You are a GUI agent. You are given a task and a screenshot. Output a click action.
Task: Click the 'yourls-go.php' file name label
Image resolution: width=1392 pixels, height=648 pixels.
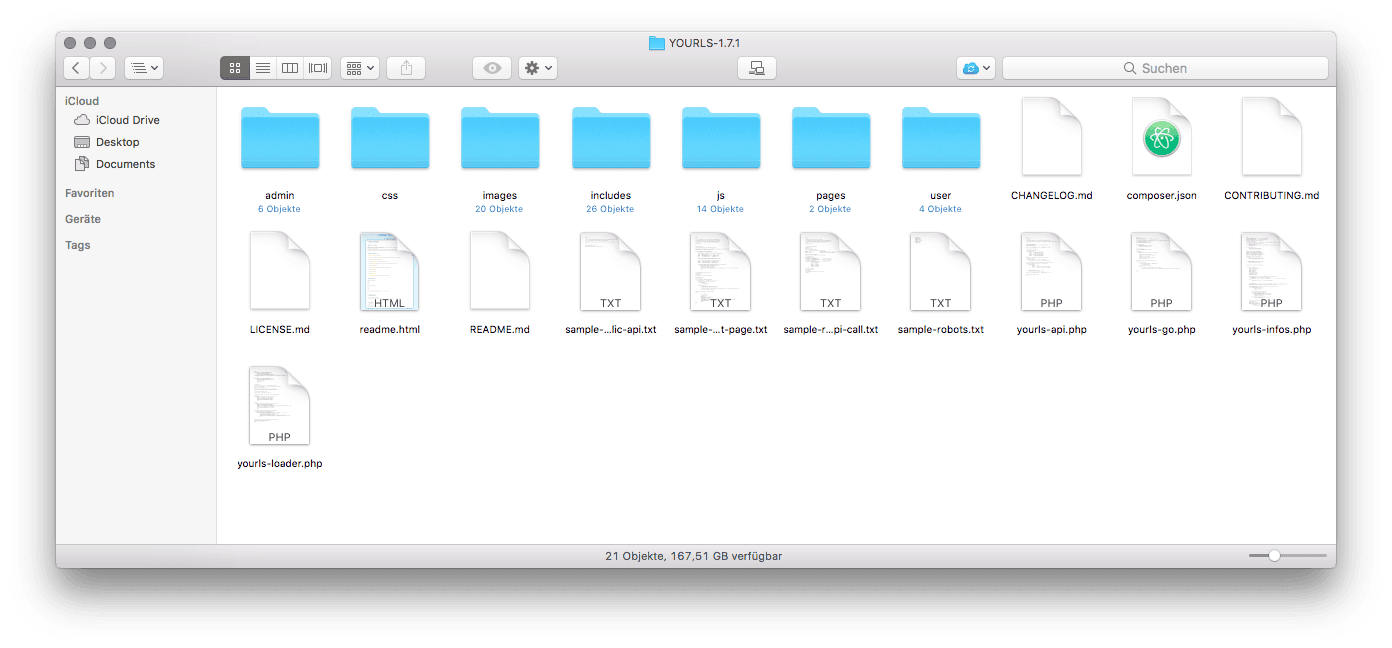coord(1161,329)
